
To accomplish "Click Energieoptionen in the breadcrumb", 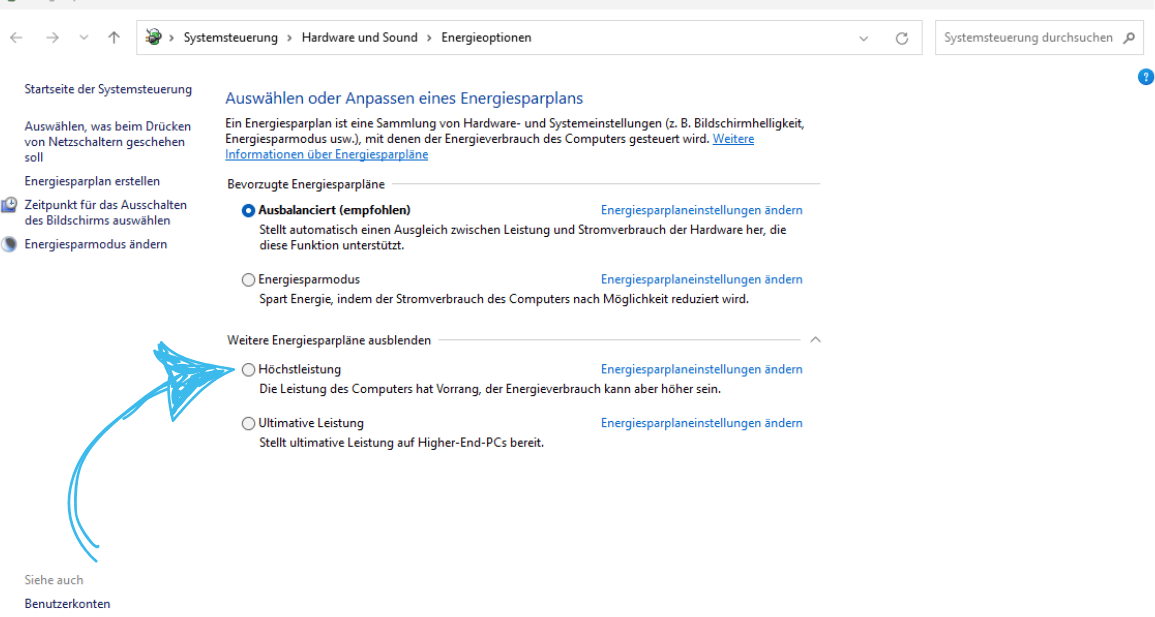I will pyautogui.click(x=486, y=38).
